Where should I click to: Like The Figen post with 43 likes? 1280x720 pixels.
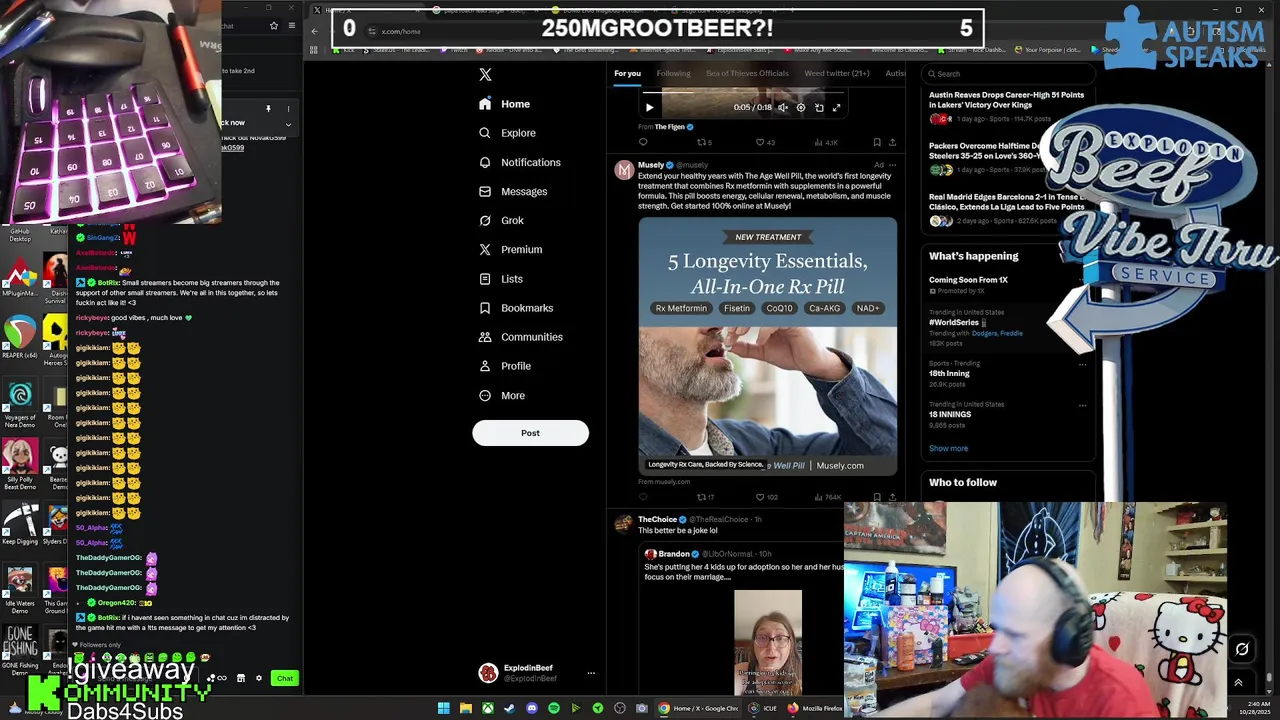click(x=765, y=142)
